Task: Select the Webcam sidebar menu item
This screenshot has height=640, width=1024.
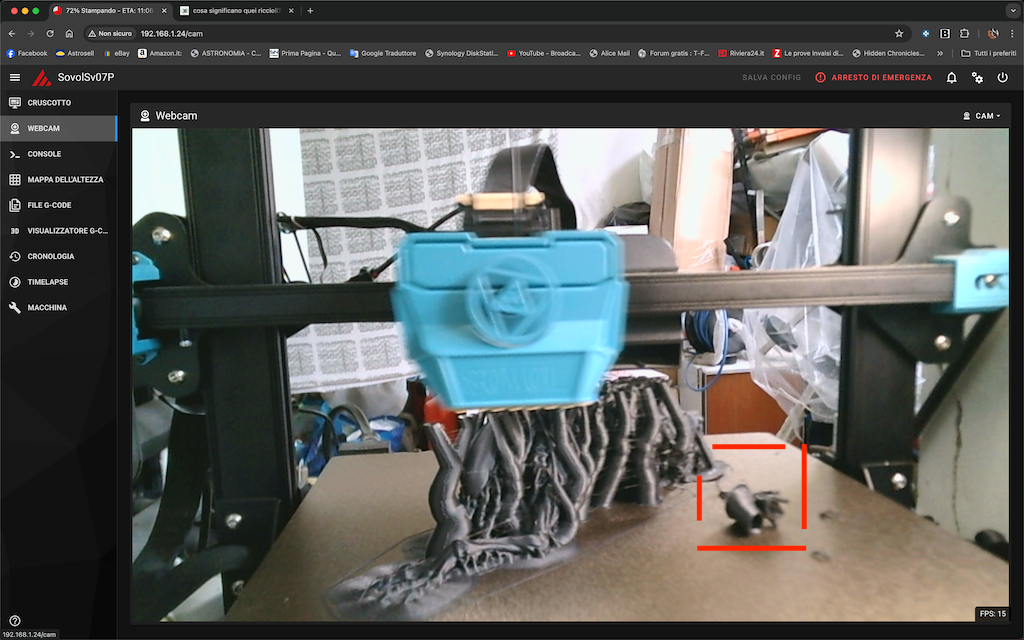Action: tap(44, 129)
